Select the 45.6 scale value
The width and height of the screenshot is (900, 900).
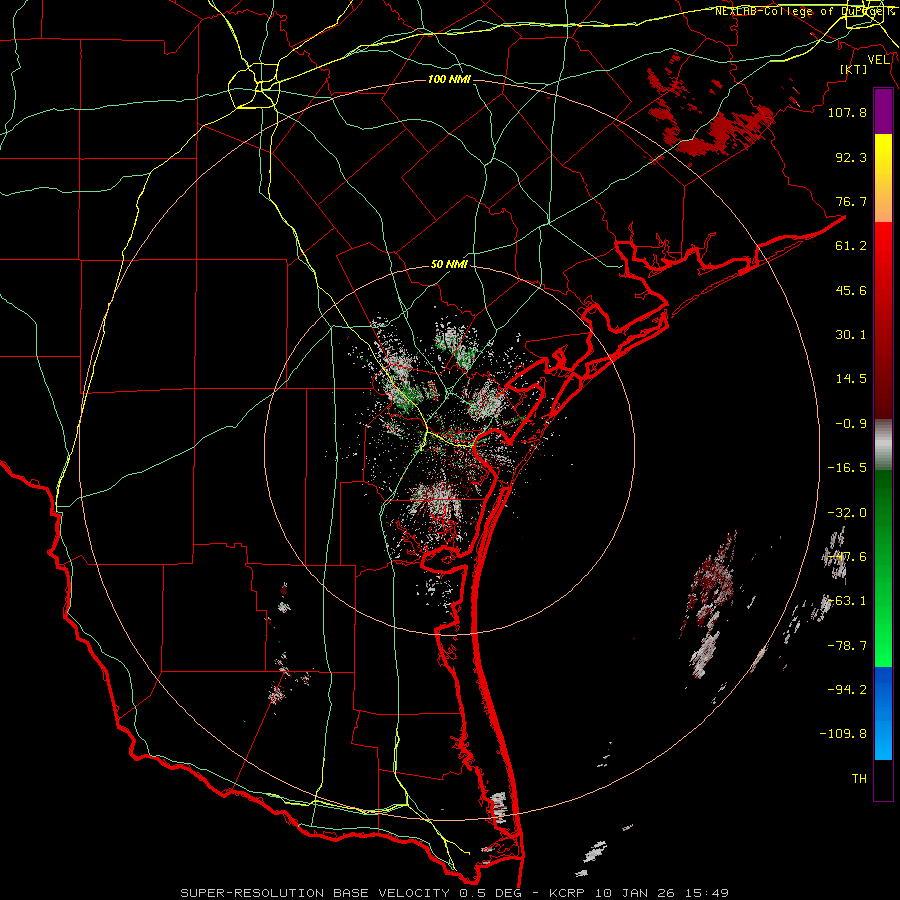click(x=851, y=290)
